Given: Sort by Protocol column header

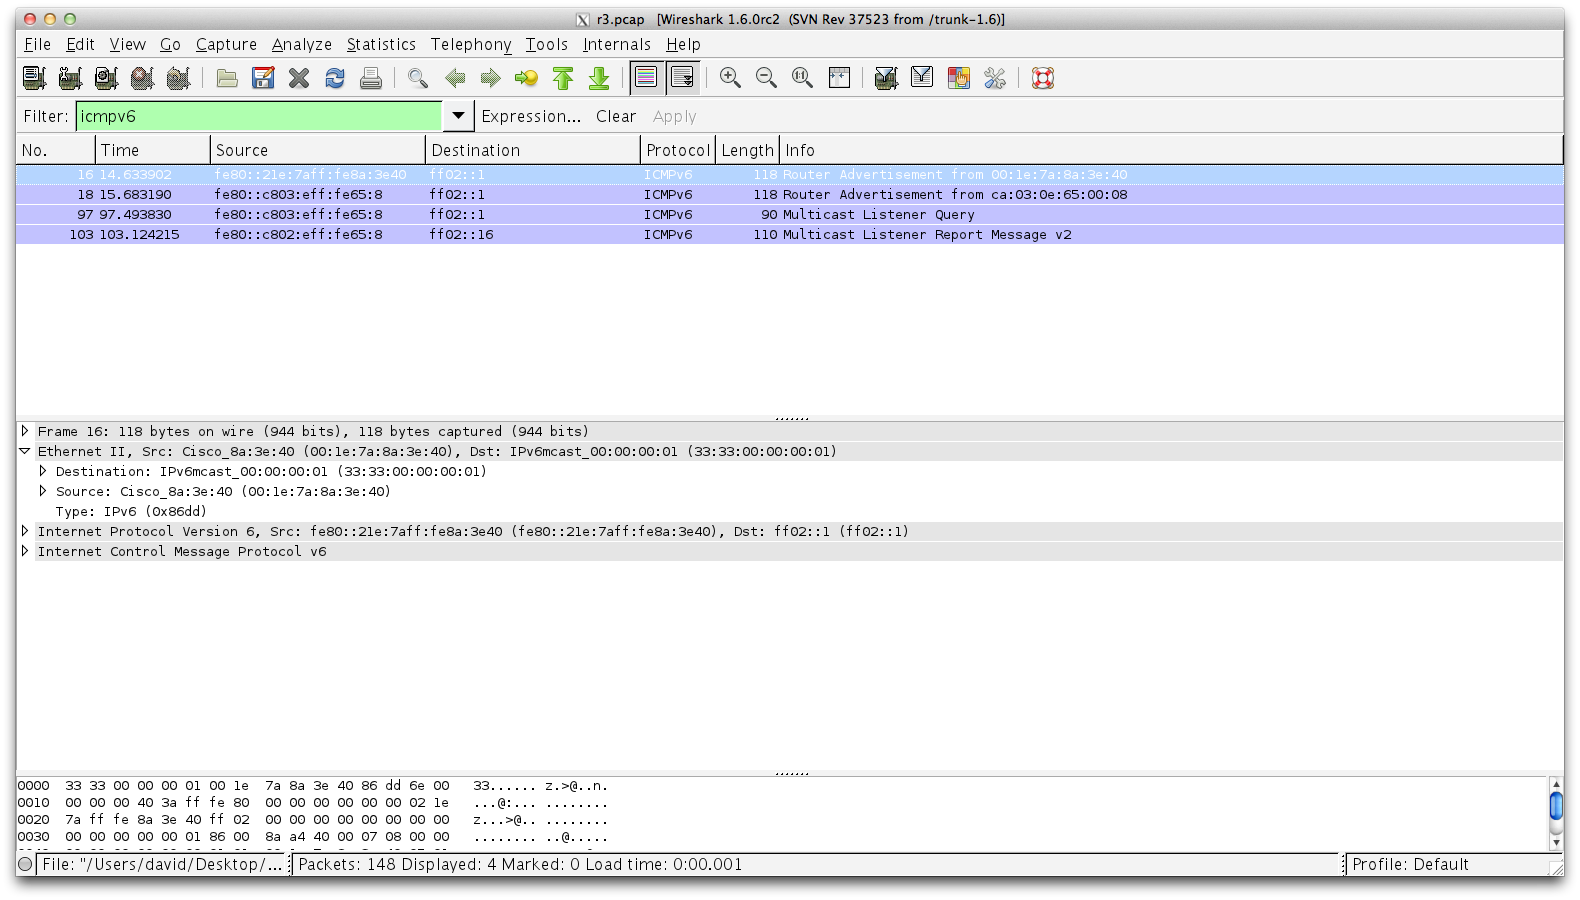Looking at the screenshot, I should [678, 150].
